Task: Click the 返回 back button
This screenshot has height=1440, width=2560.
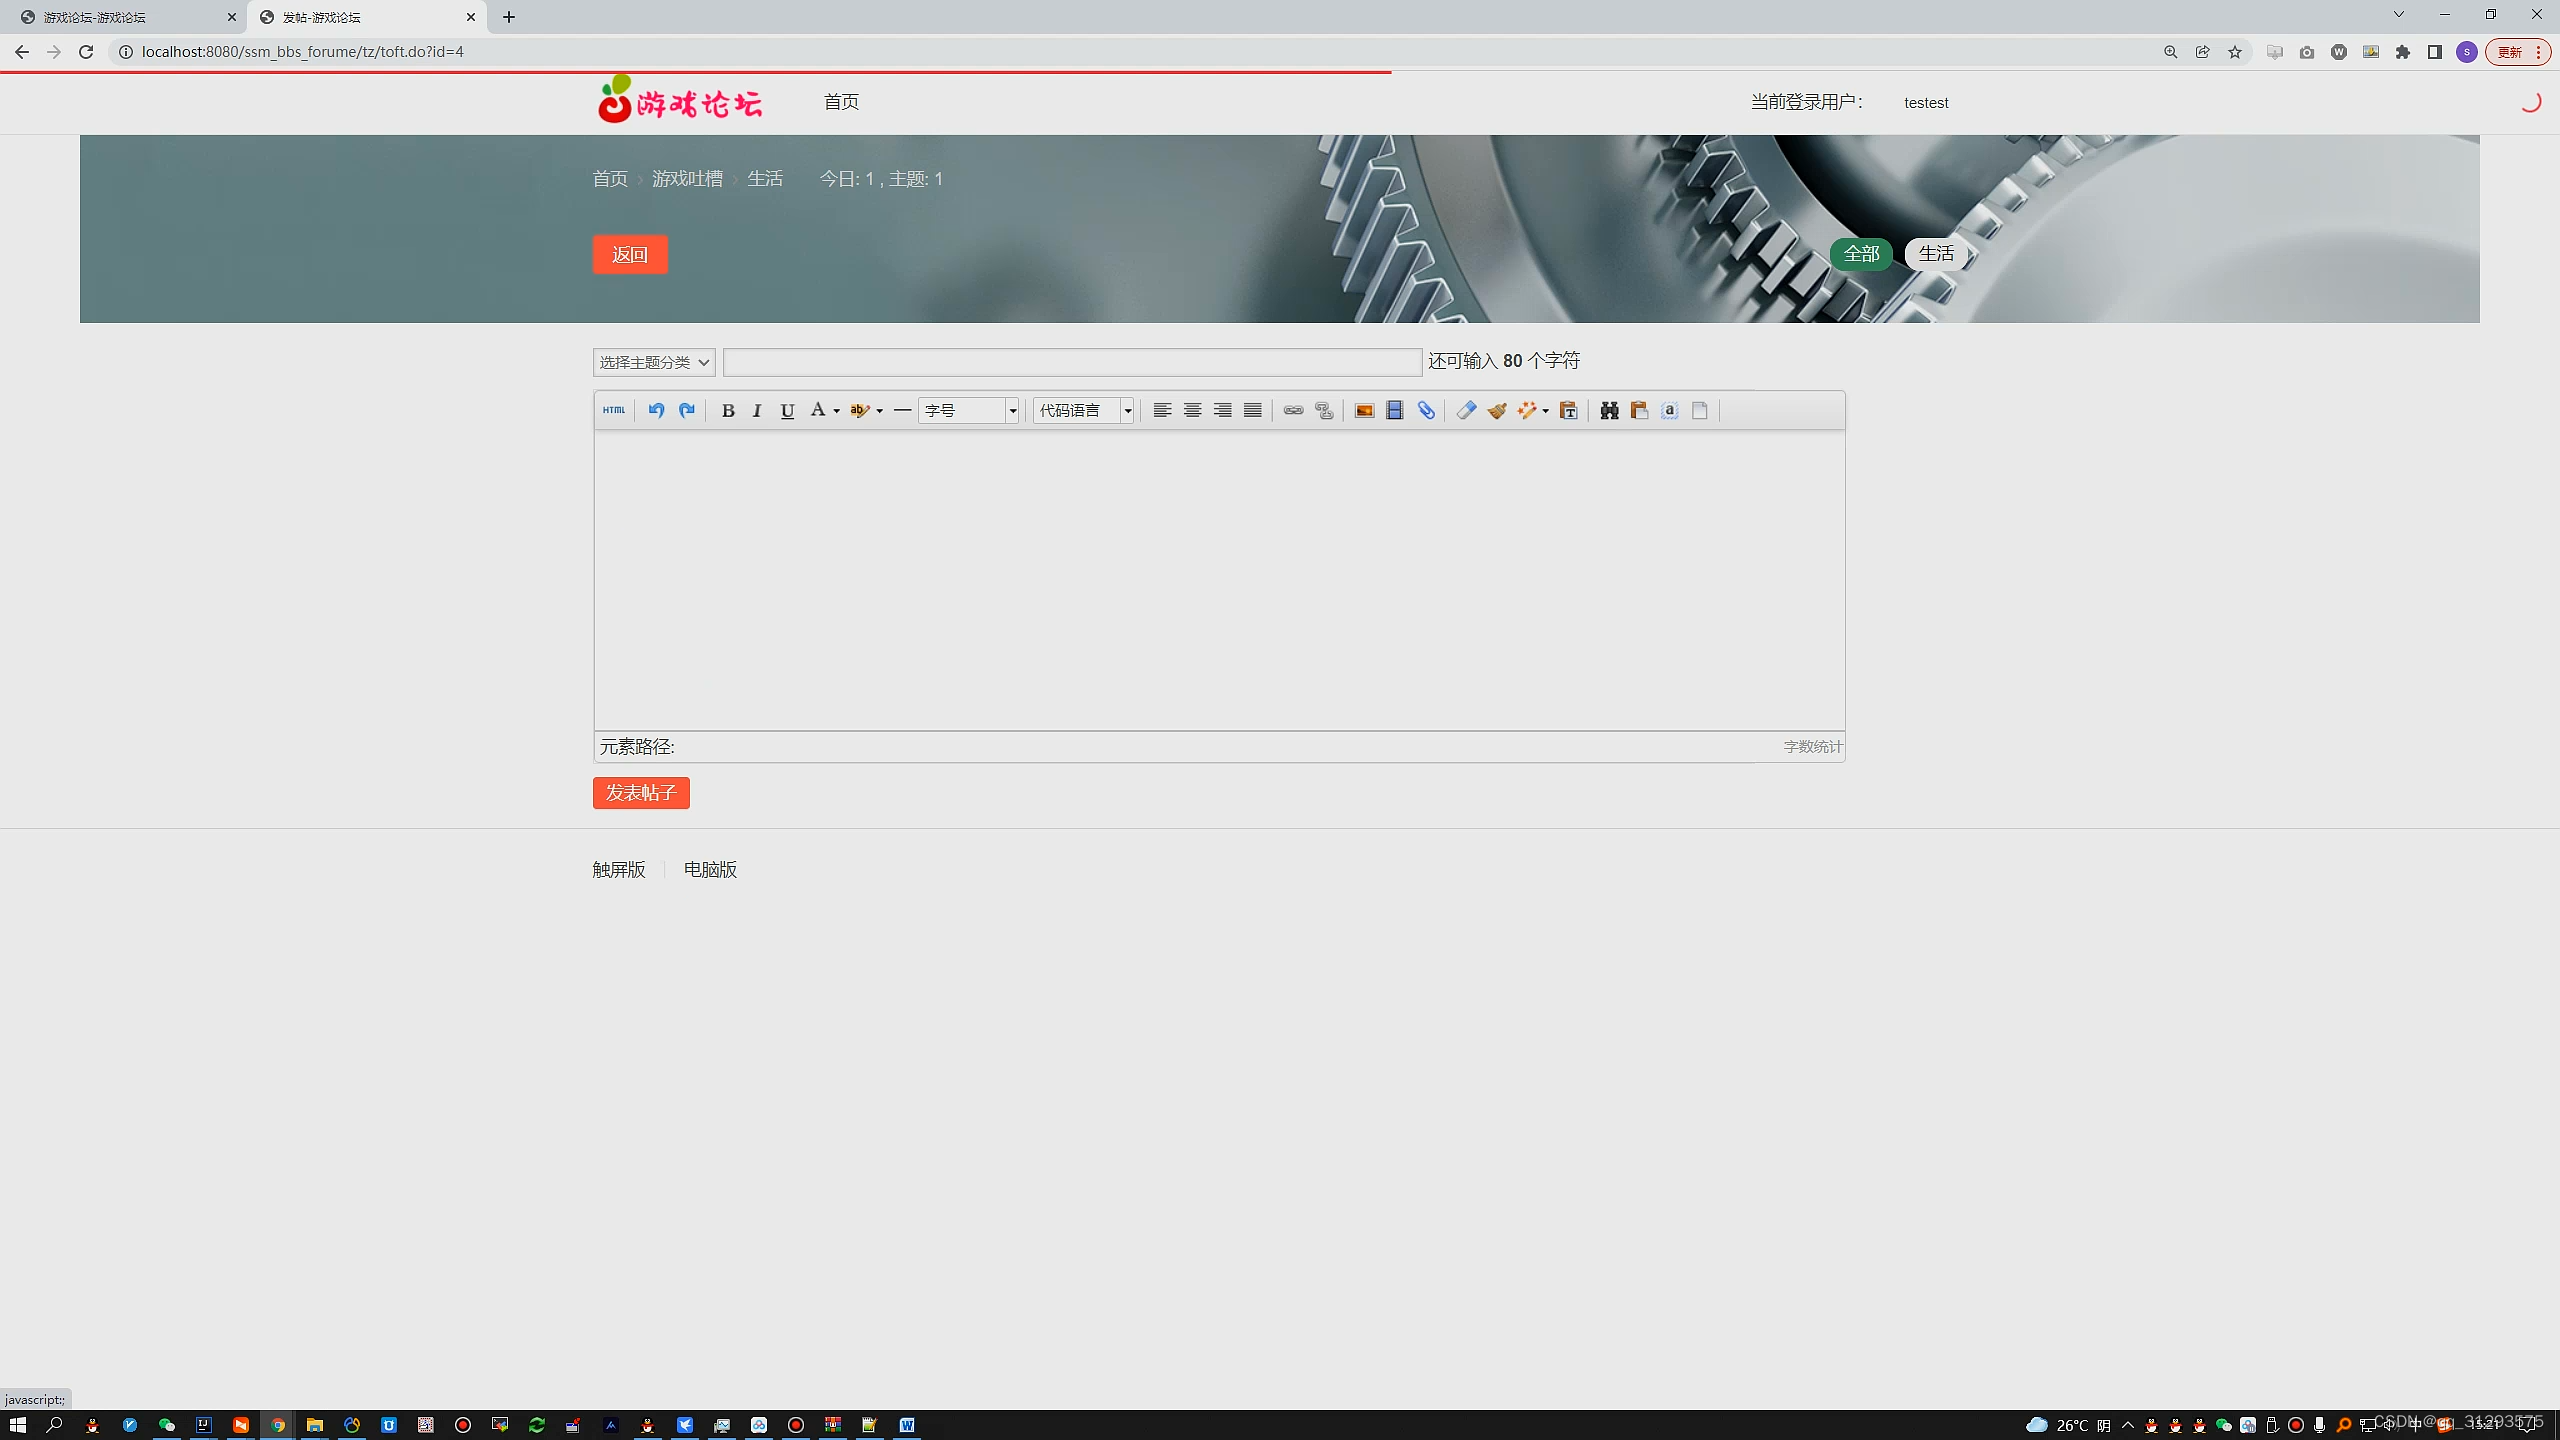Action: (630, 254)
